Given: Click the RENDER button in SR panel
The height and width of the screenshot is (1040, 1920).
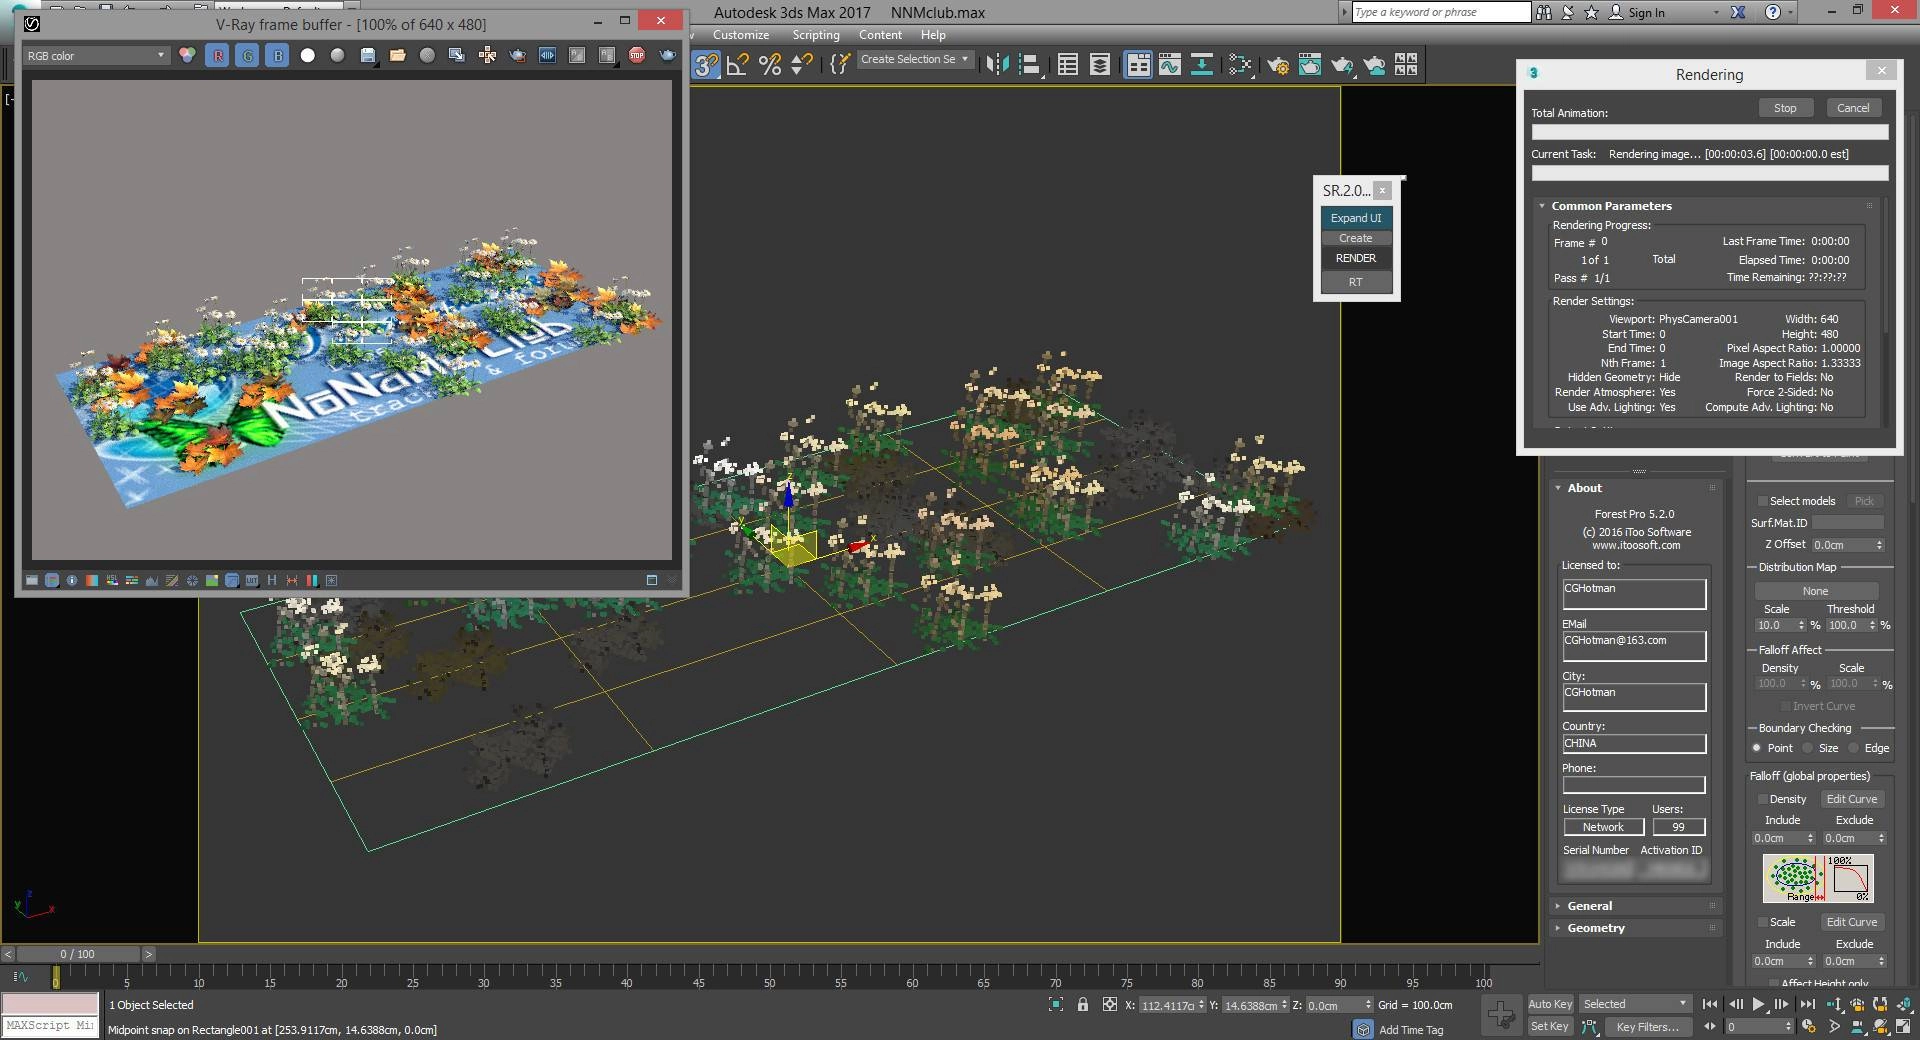Looking at the screenshot, I should (x=1356, y=258).
